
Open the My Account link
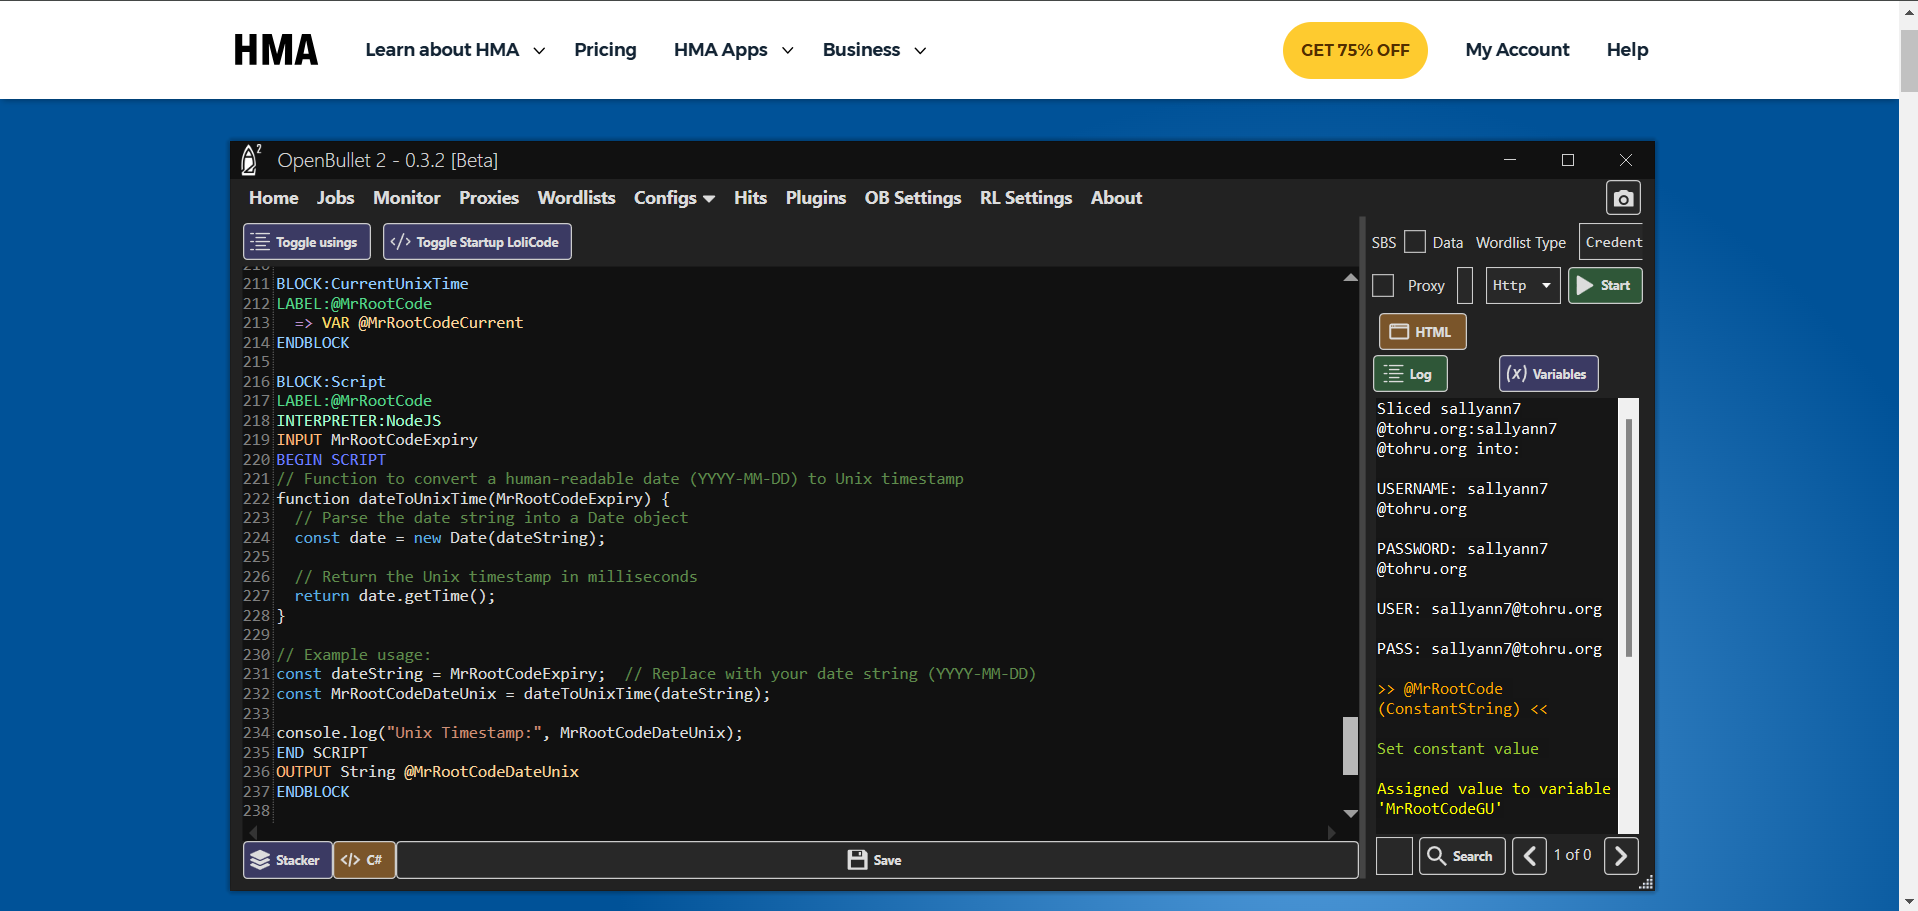click(1517, 50)
